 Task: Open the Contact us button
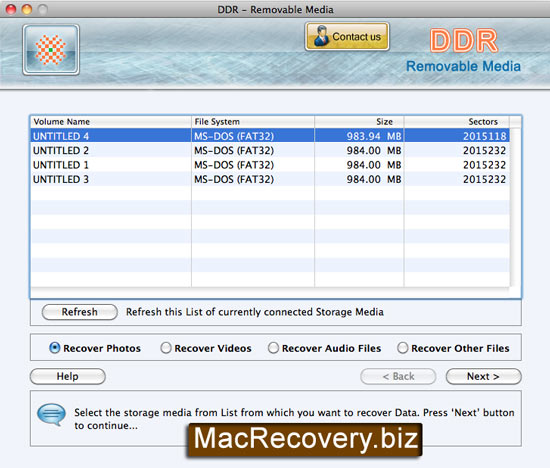(347, 36)
